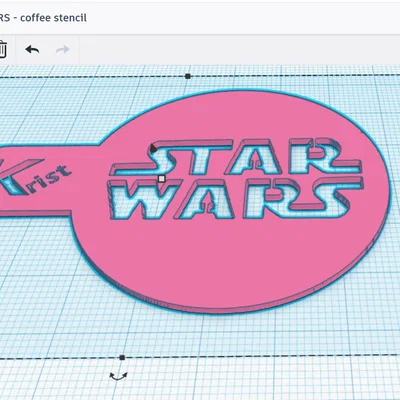
Task: Click the greyed-out Redo arrow
Action: pyautogui.click(x=62, y=50)
